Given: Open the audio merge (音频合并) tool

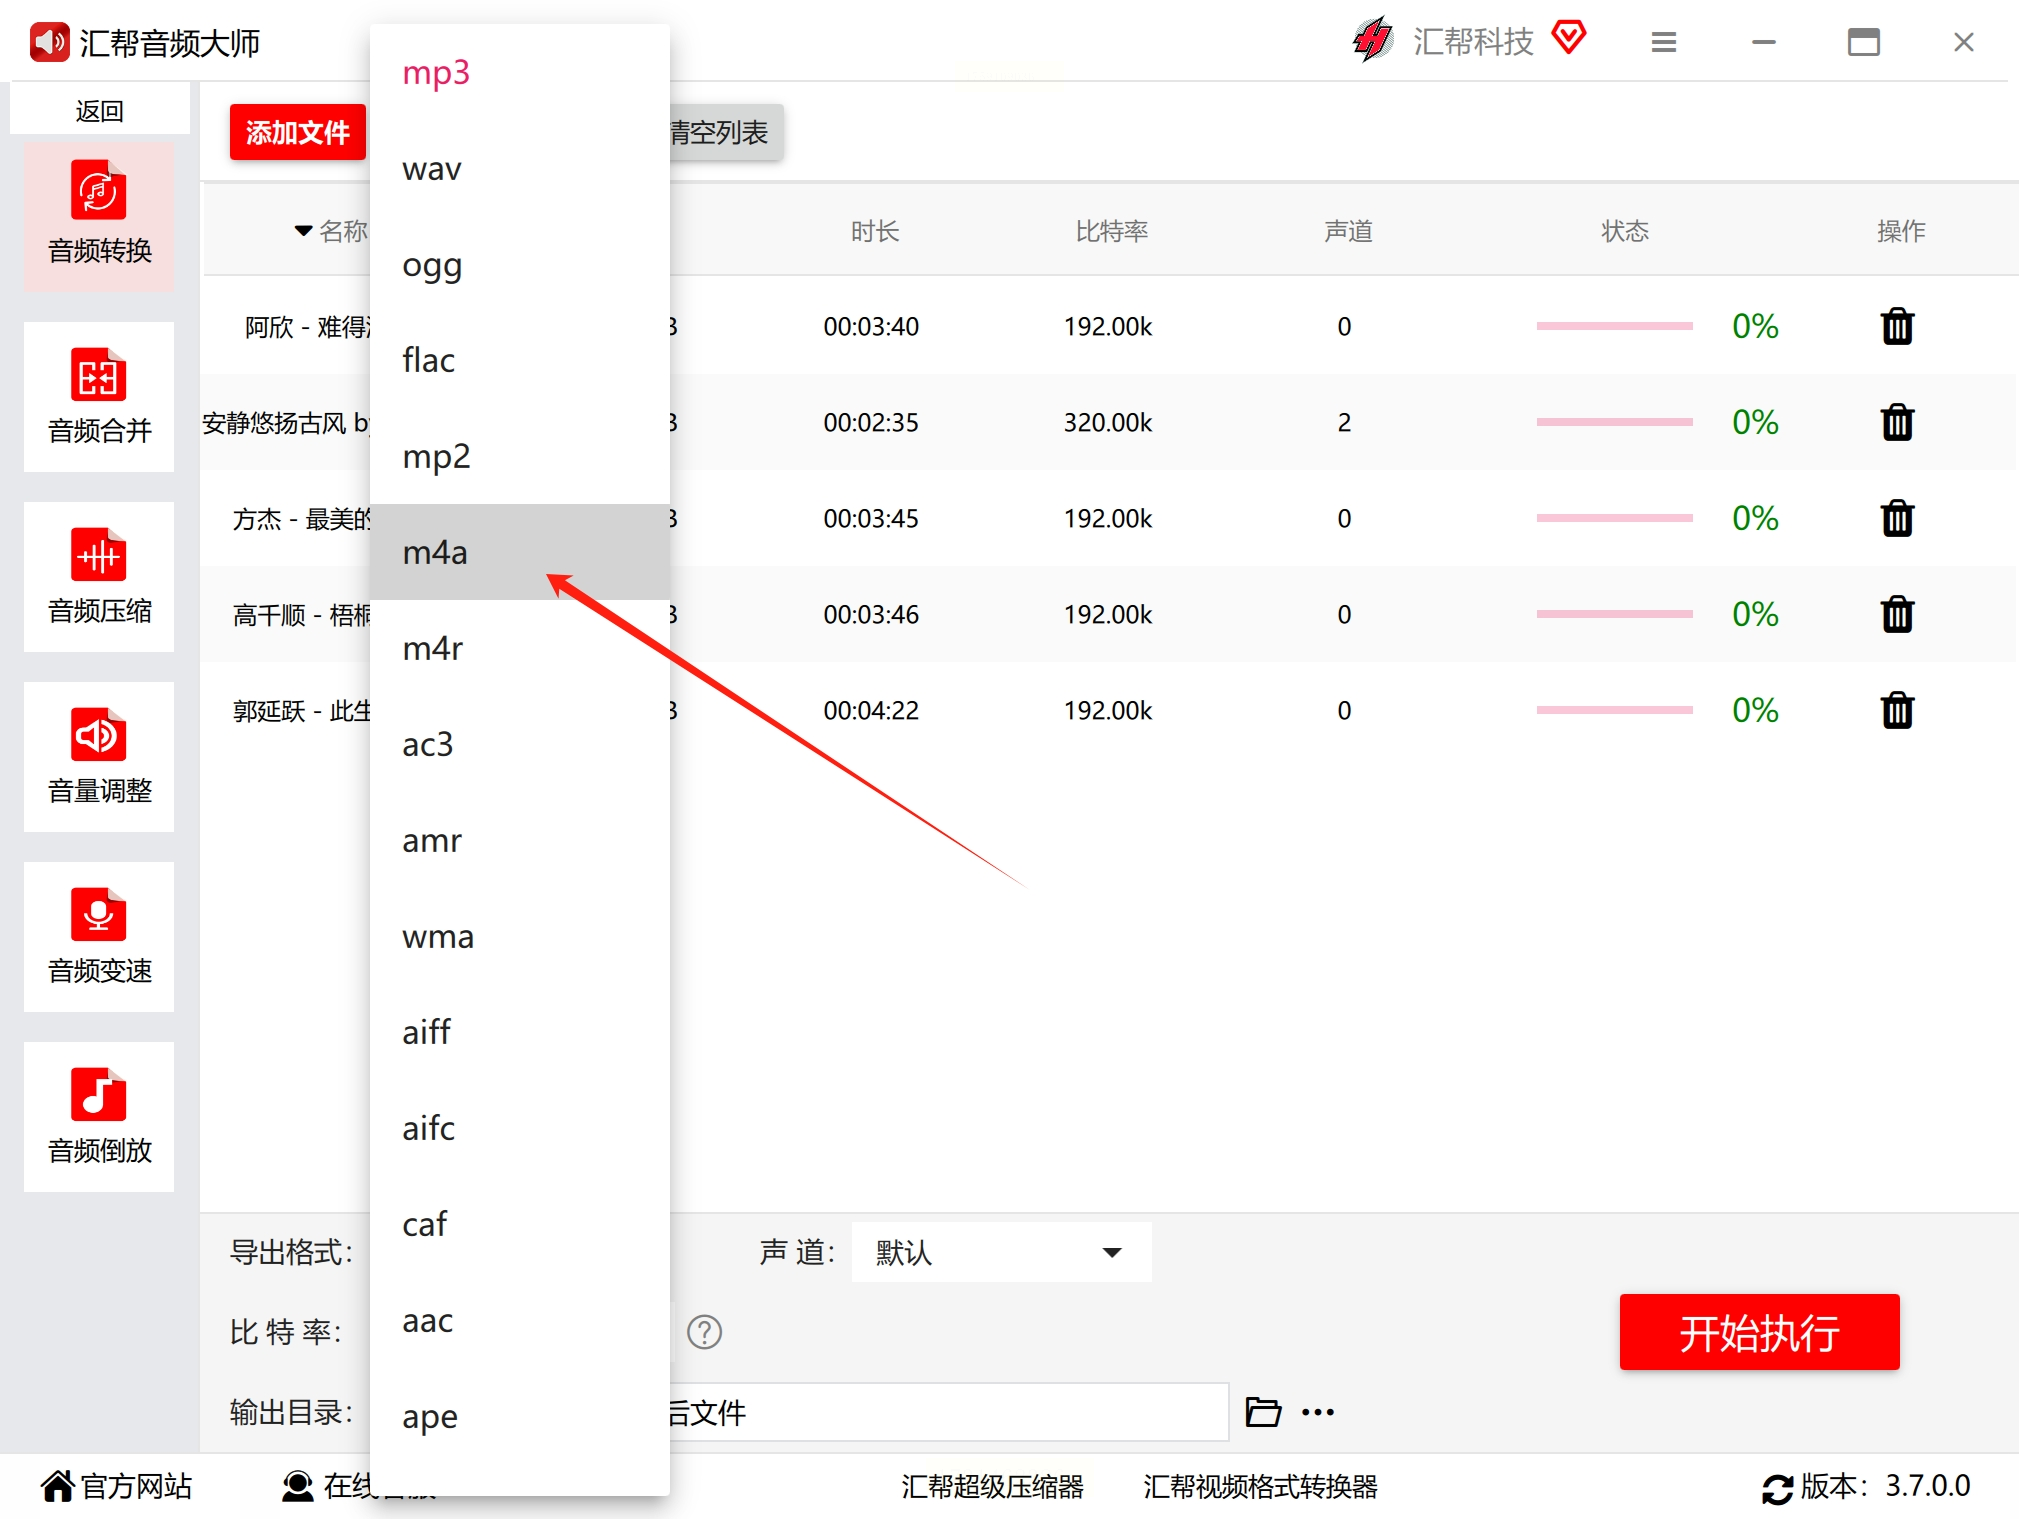Looking at the screenshot, I should pos(99,397).
